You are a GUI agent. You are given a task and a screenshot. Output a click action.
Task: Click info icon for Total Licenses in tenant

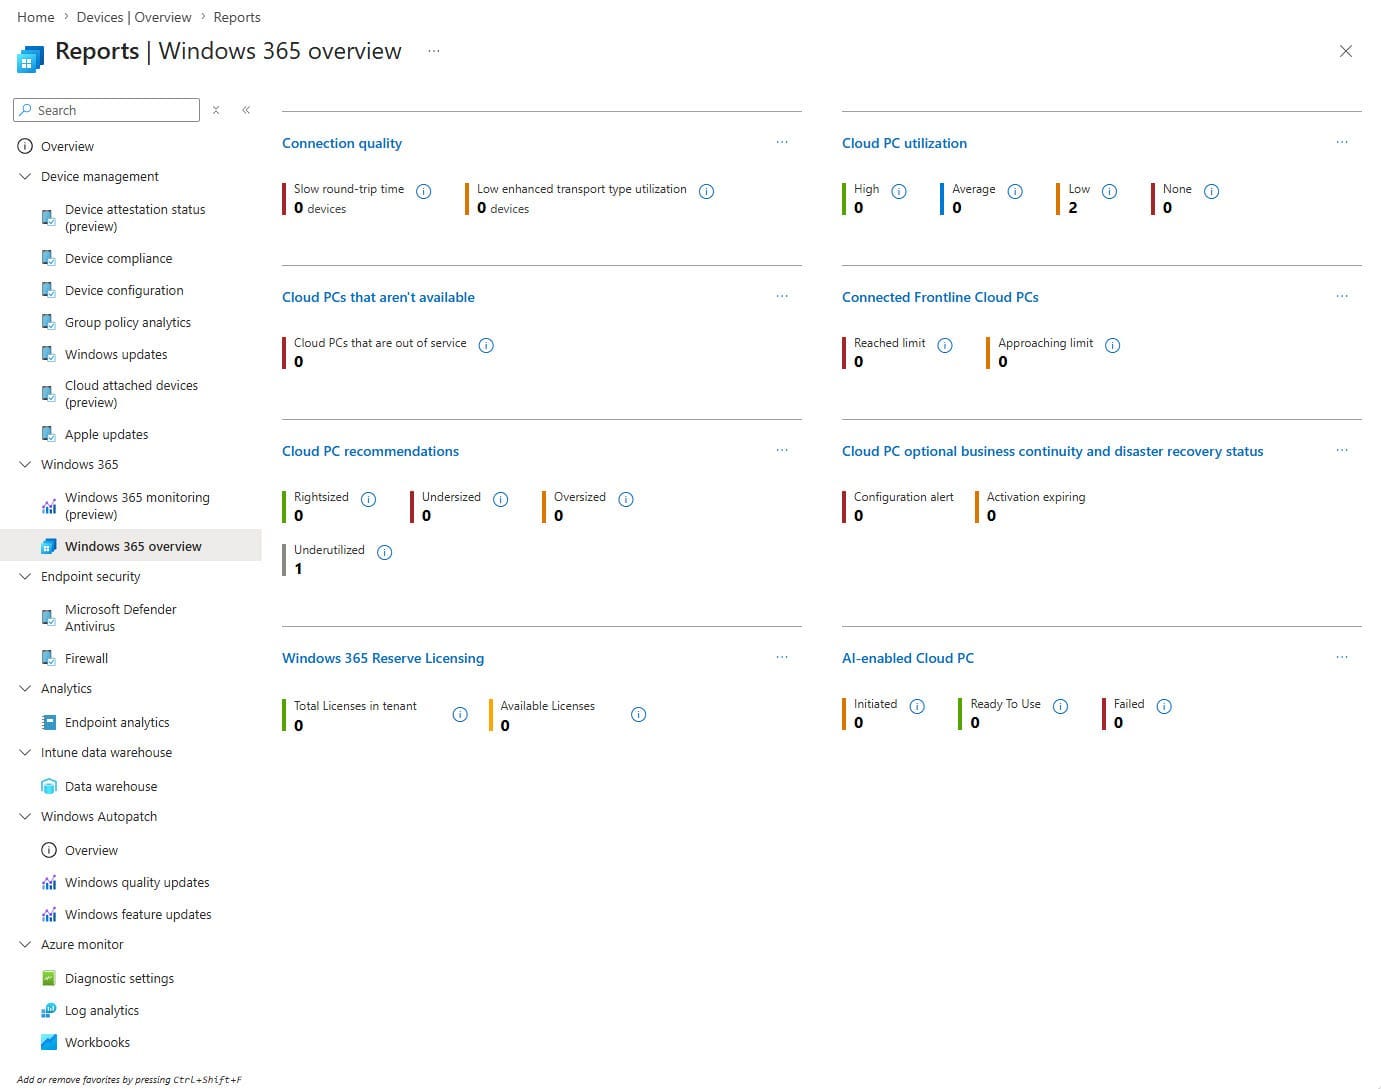[x=460, y=714]
